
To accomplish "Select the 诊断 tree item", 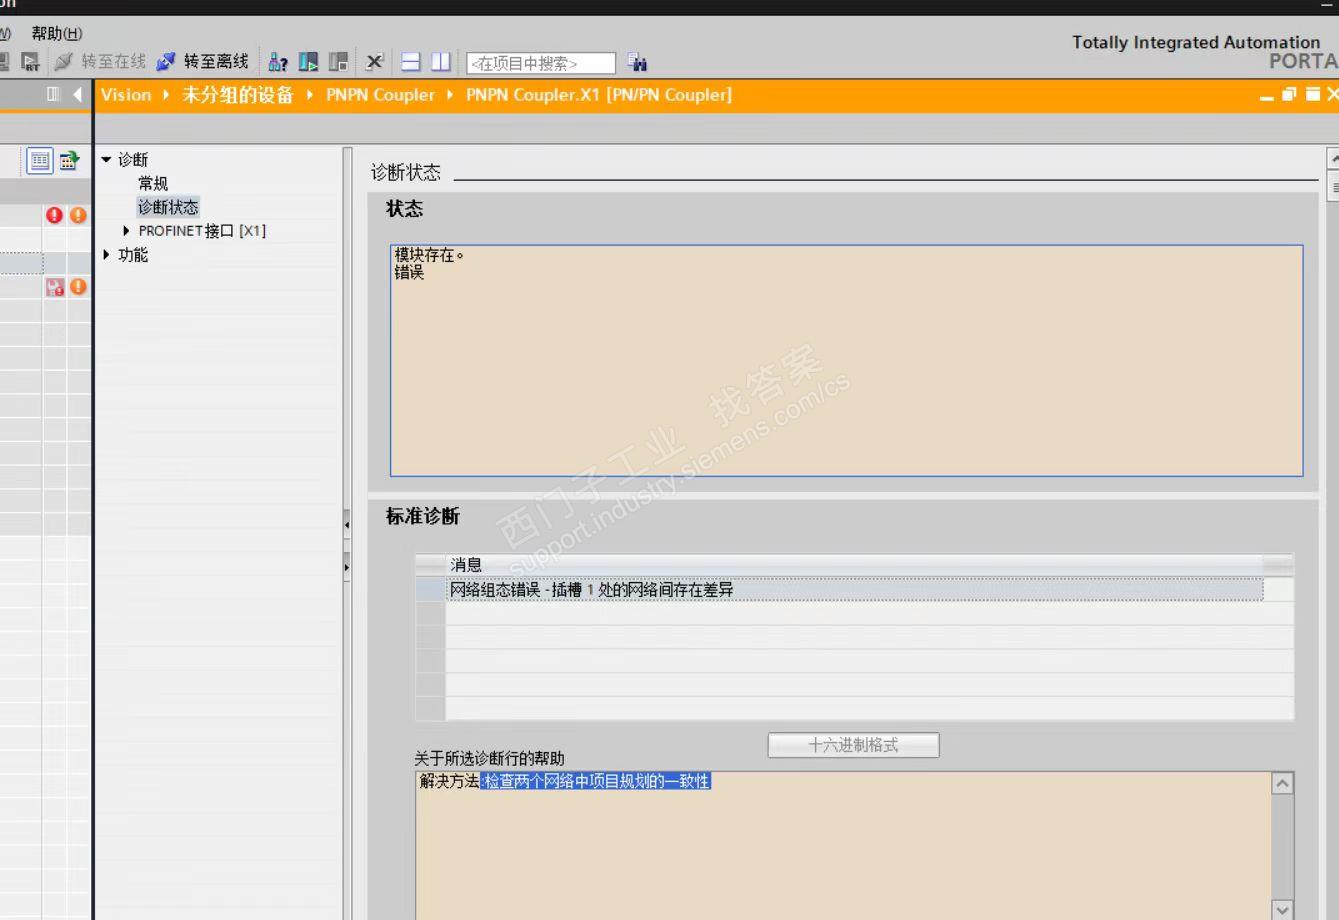I will coord(133,160).
